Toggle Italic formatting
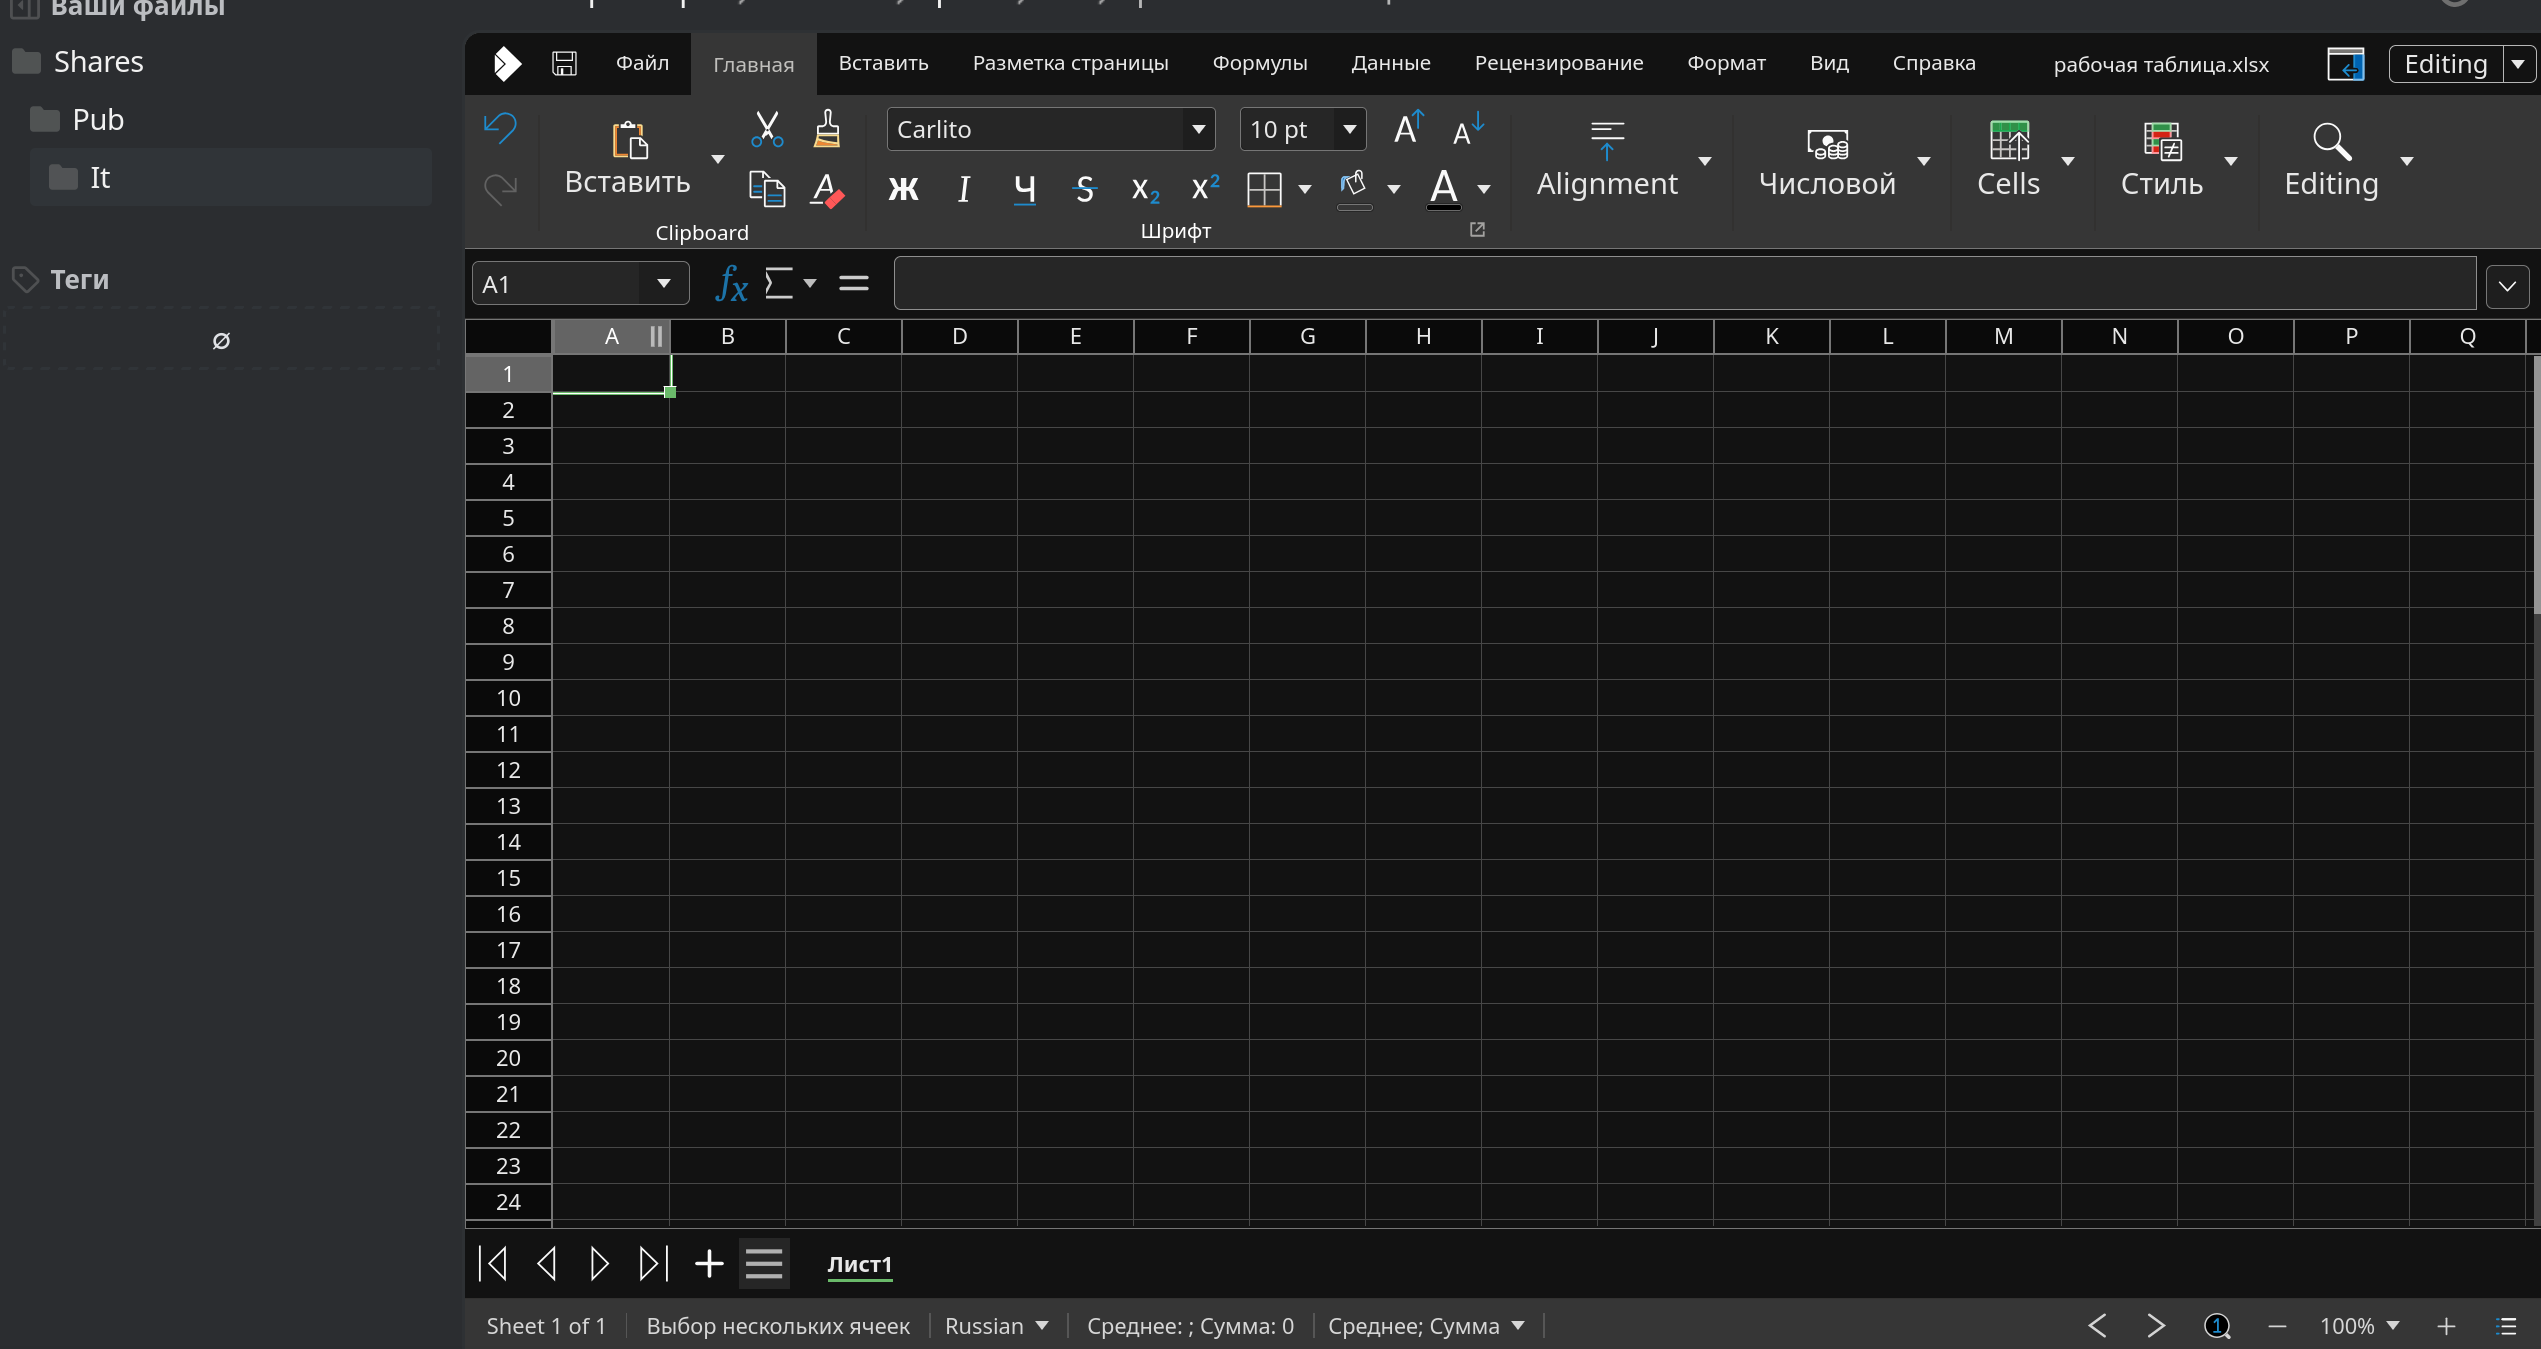The image size is (2541, 1349). [x=963, y=188]
